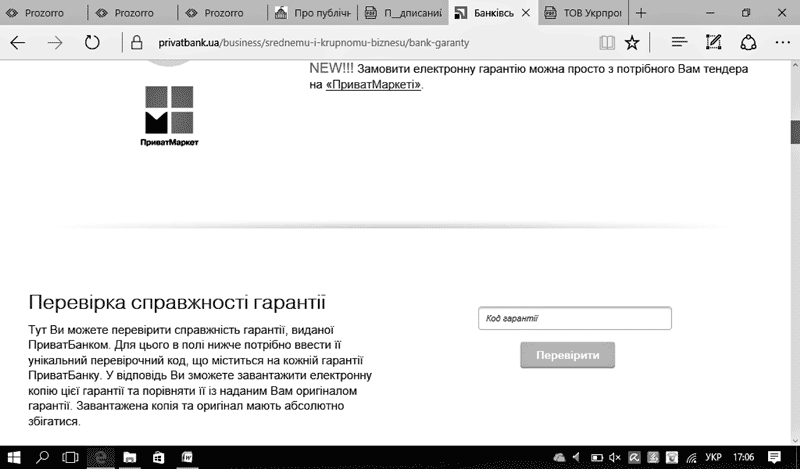The image size is (800, 469).
Task: Click the browser back arrow
Action: (18, 43)
